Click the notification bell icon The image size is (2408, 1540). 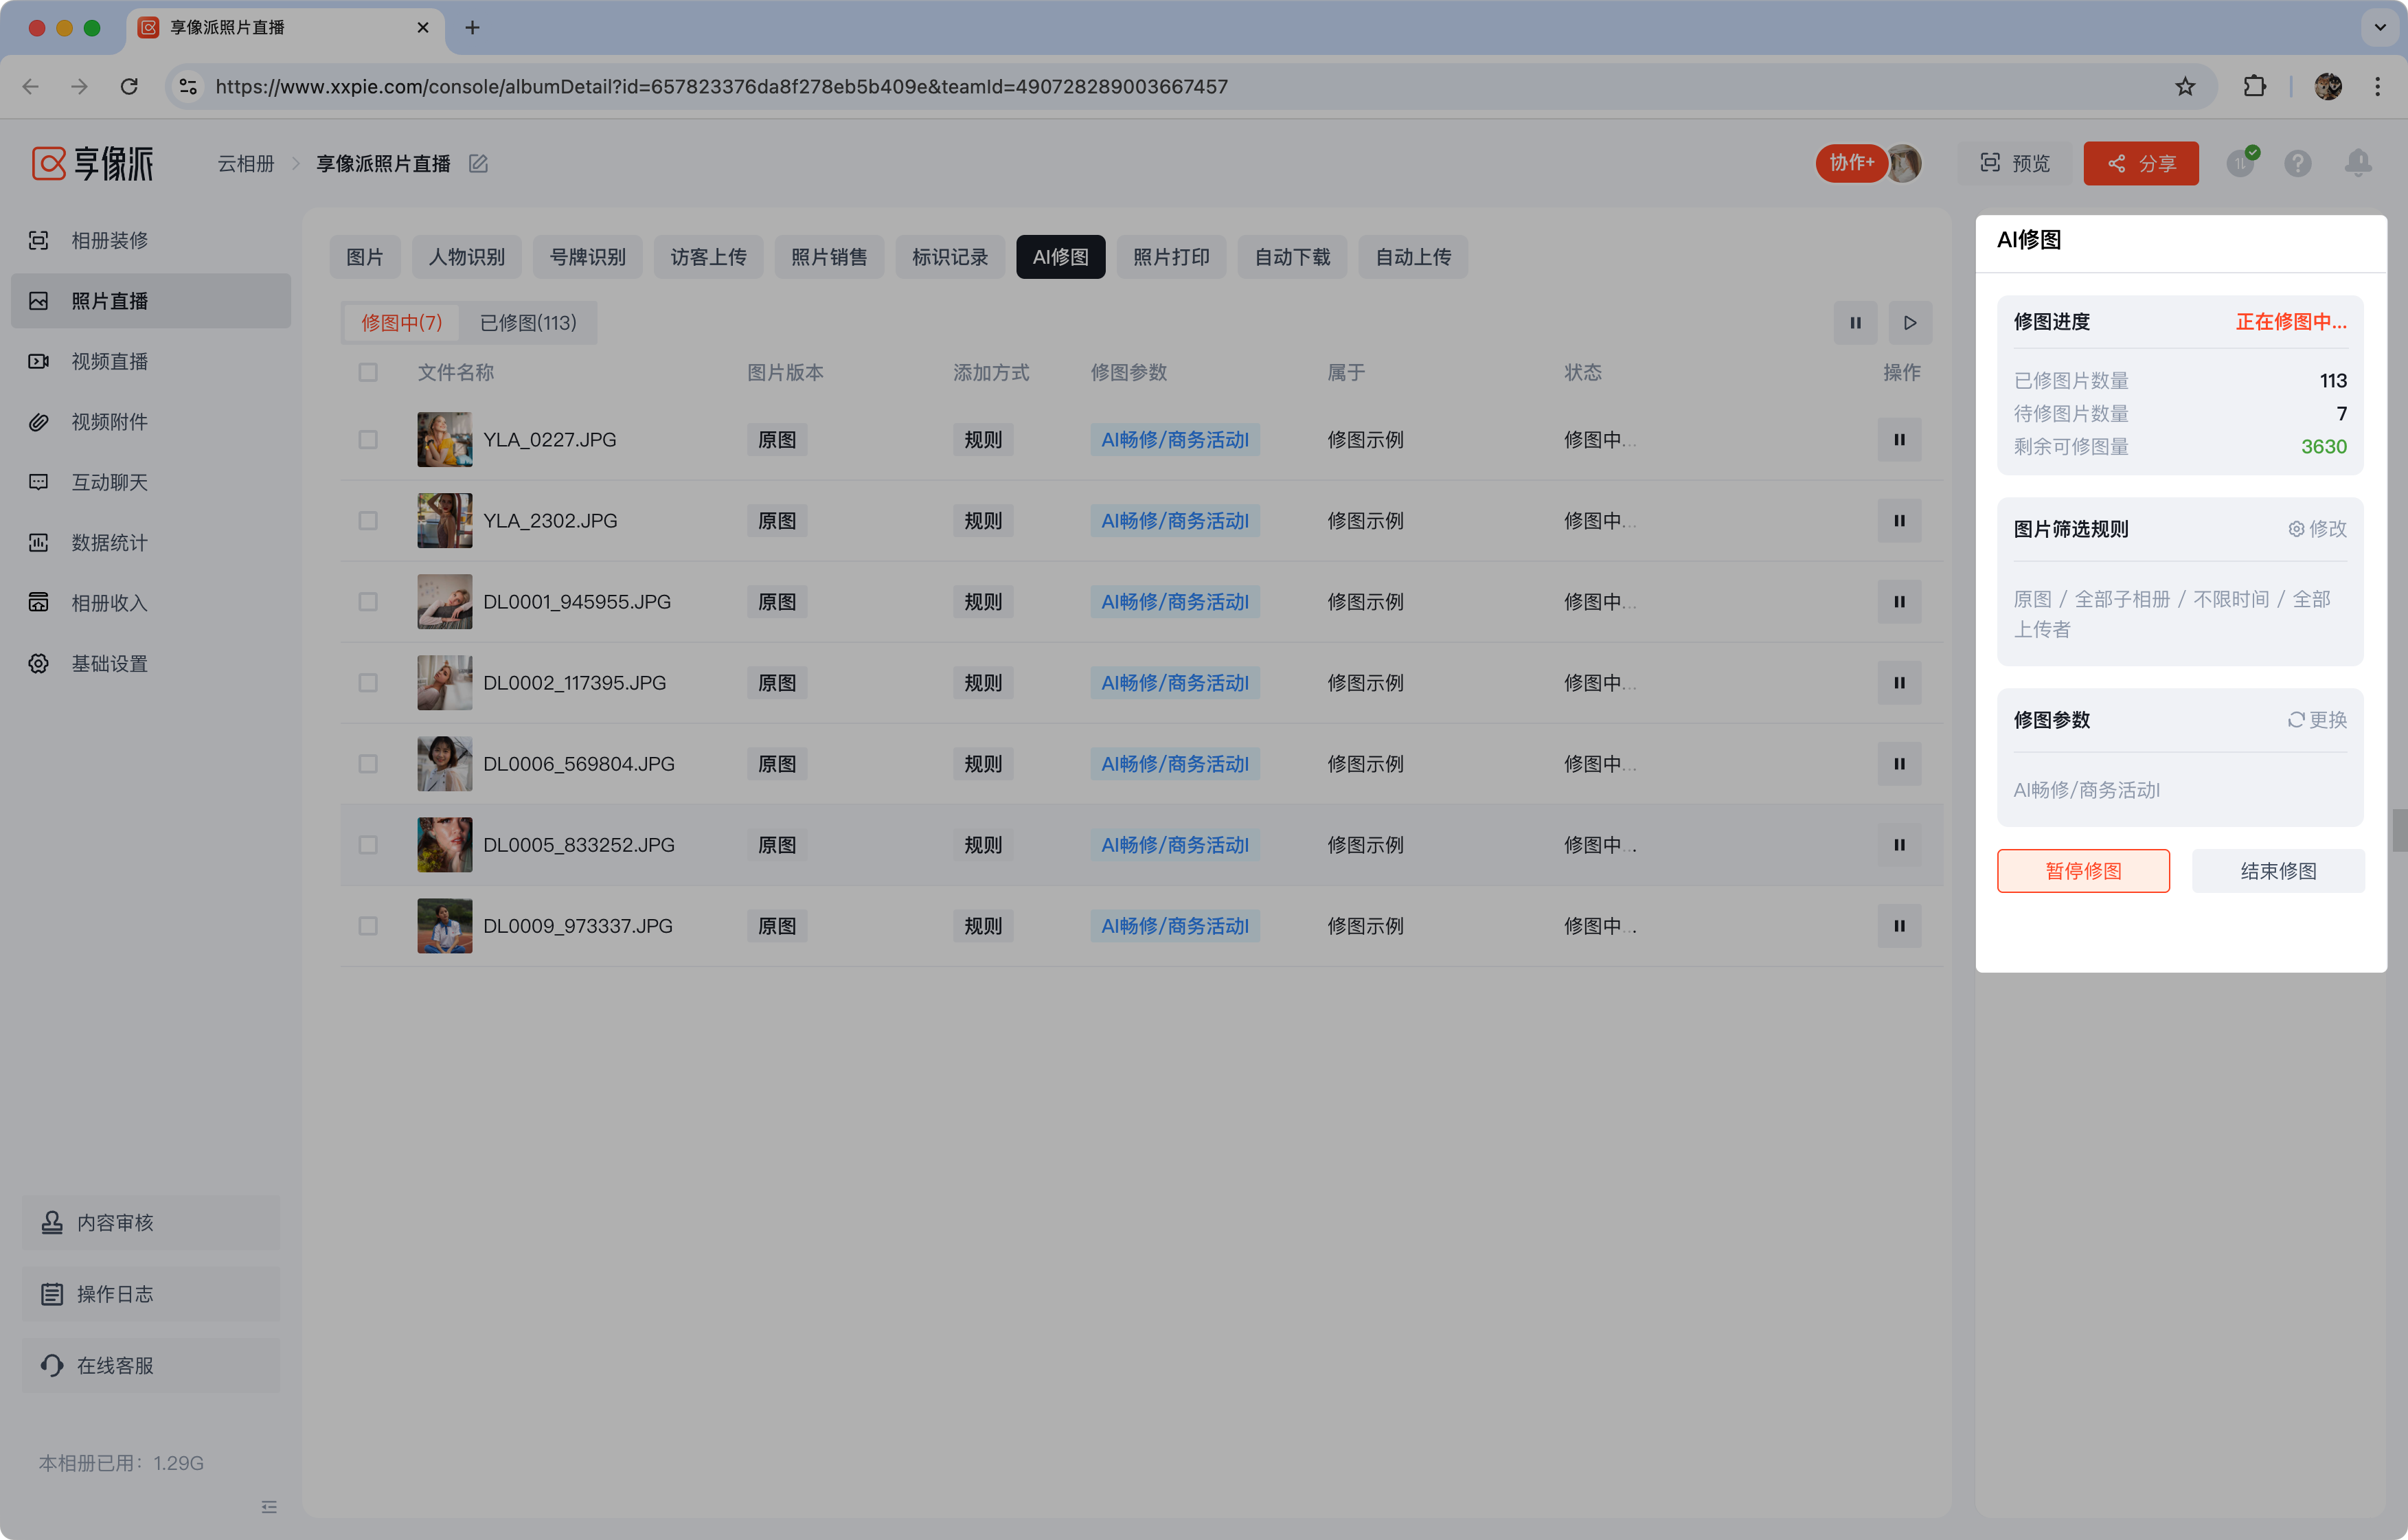pos(2357,163)
